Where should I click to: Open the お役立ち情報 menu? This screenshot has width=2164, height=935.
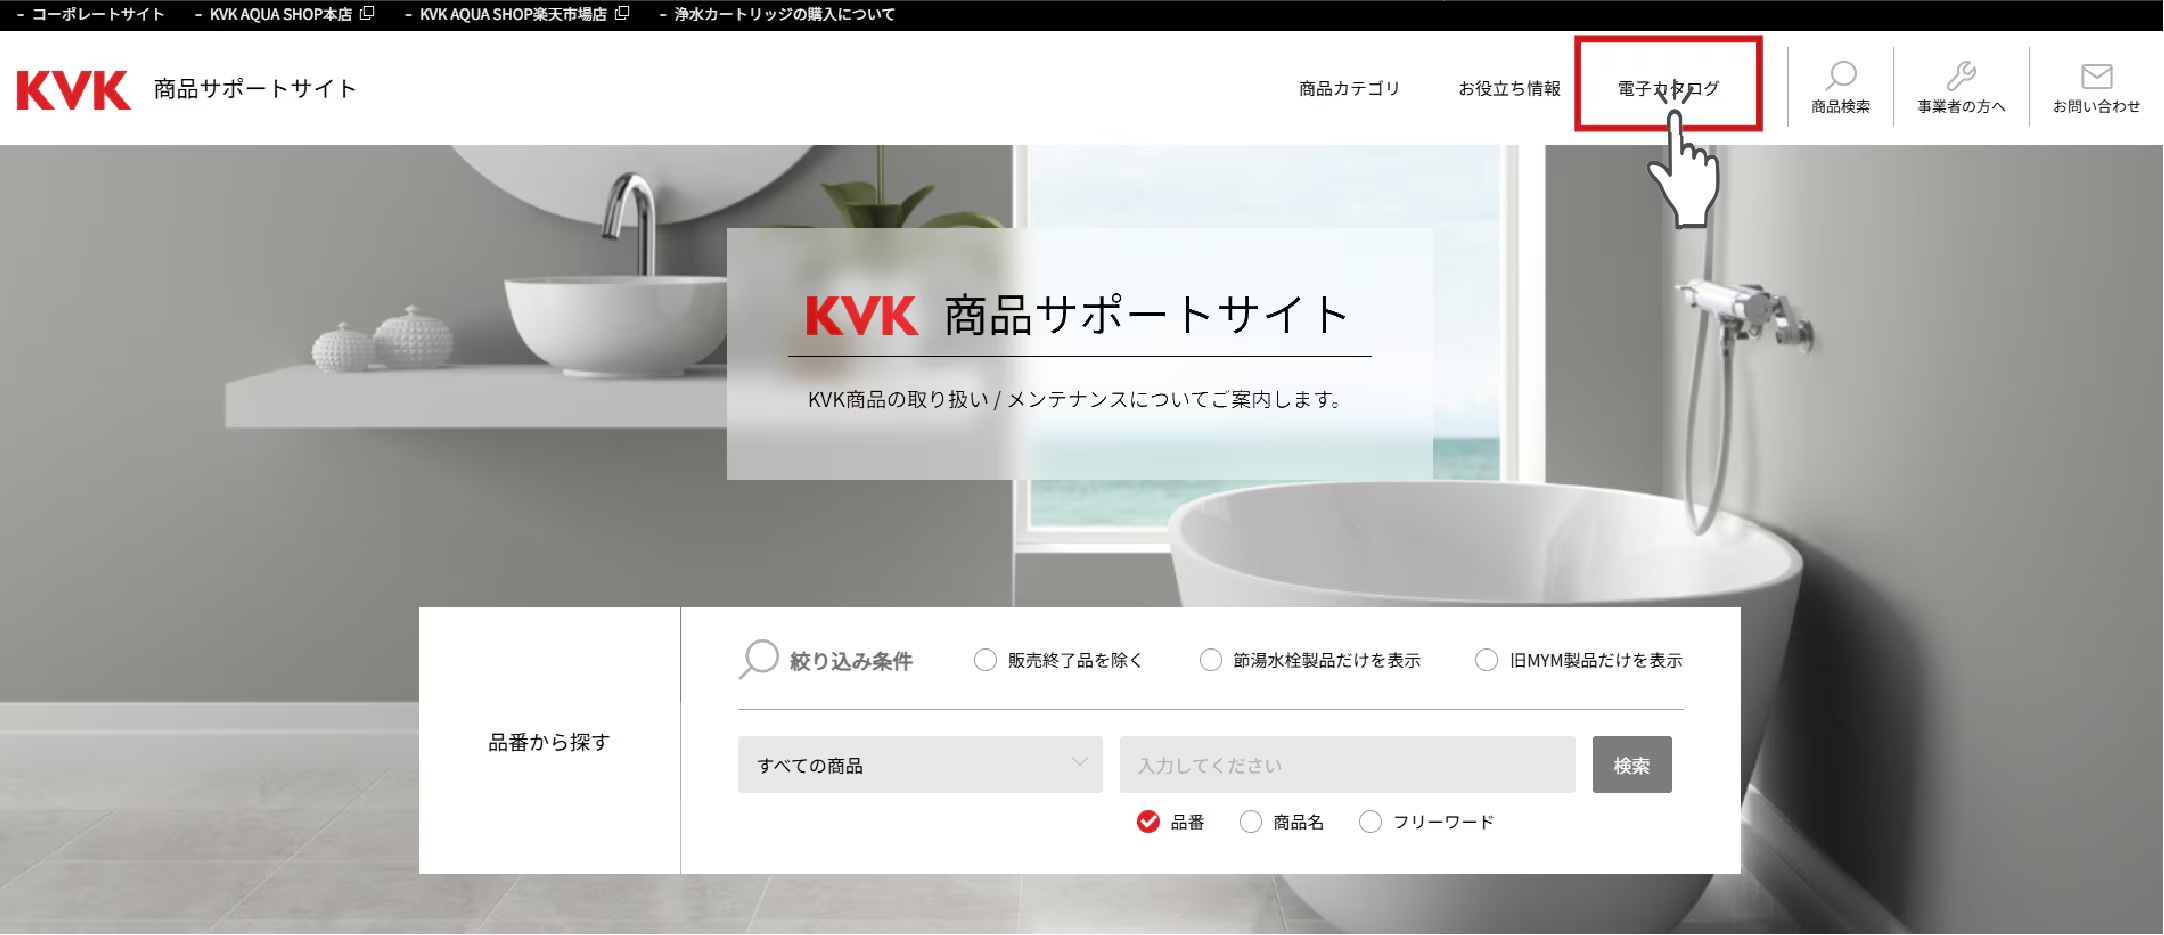1509,89
